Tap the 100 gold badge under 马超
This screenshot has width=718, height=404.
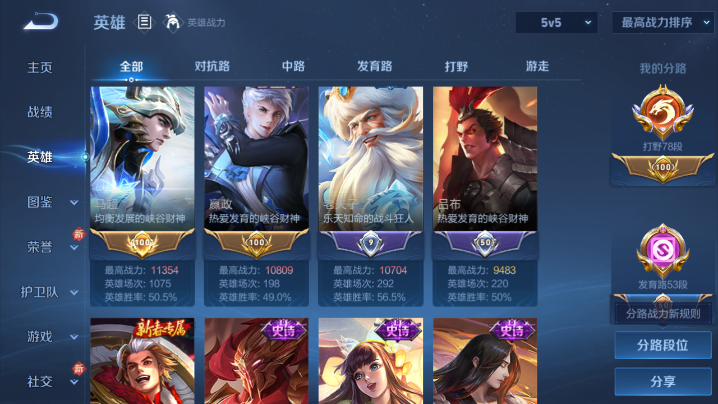click(x=142, y=243)
